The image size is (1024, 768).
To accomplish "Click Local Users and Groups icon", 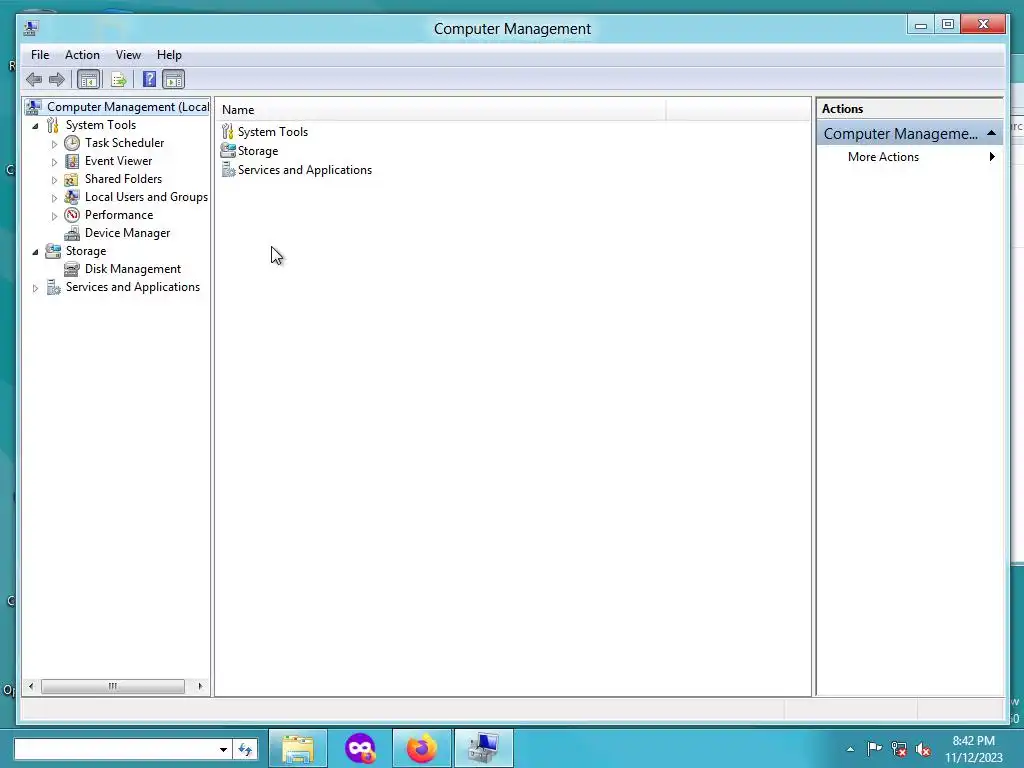I will (72, 197).
